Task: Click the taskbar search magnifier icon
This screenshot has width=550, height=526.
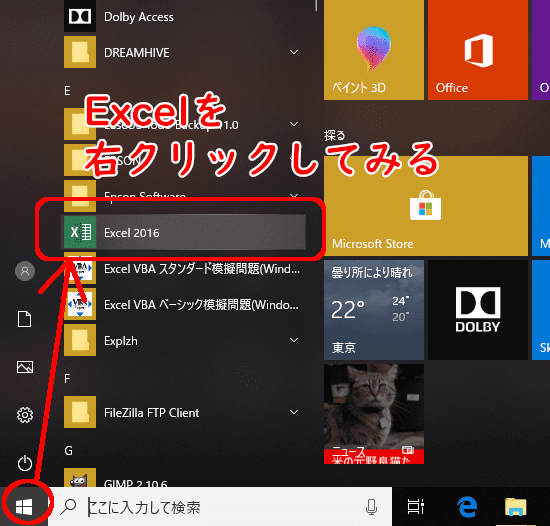Action: pyautogui.click(x=68, y=507)
